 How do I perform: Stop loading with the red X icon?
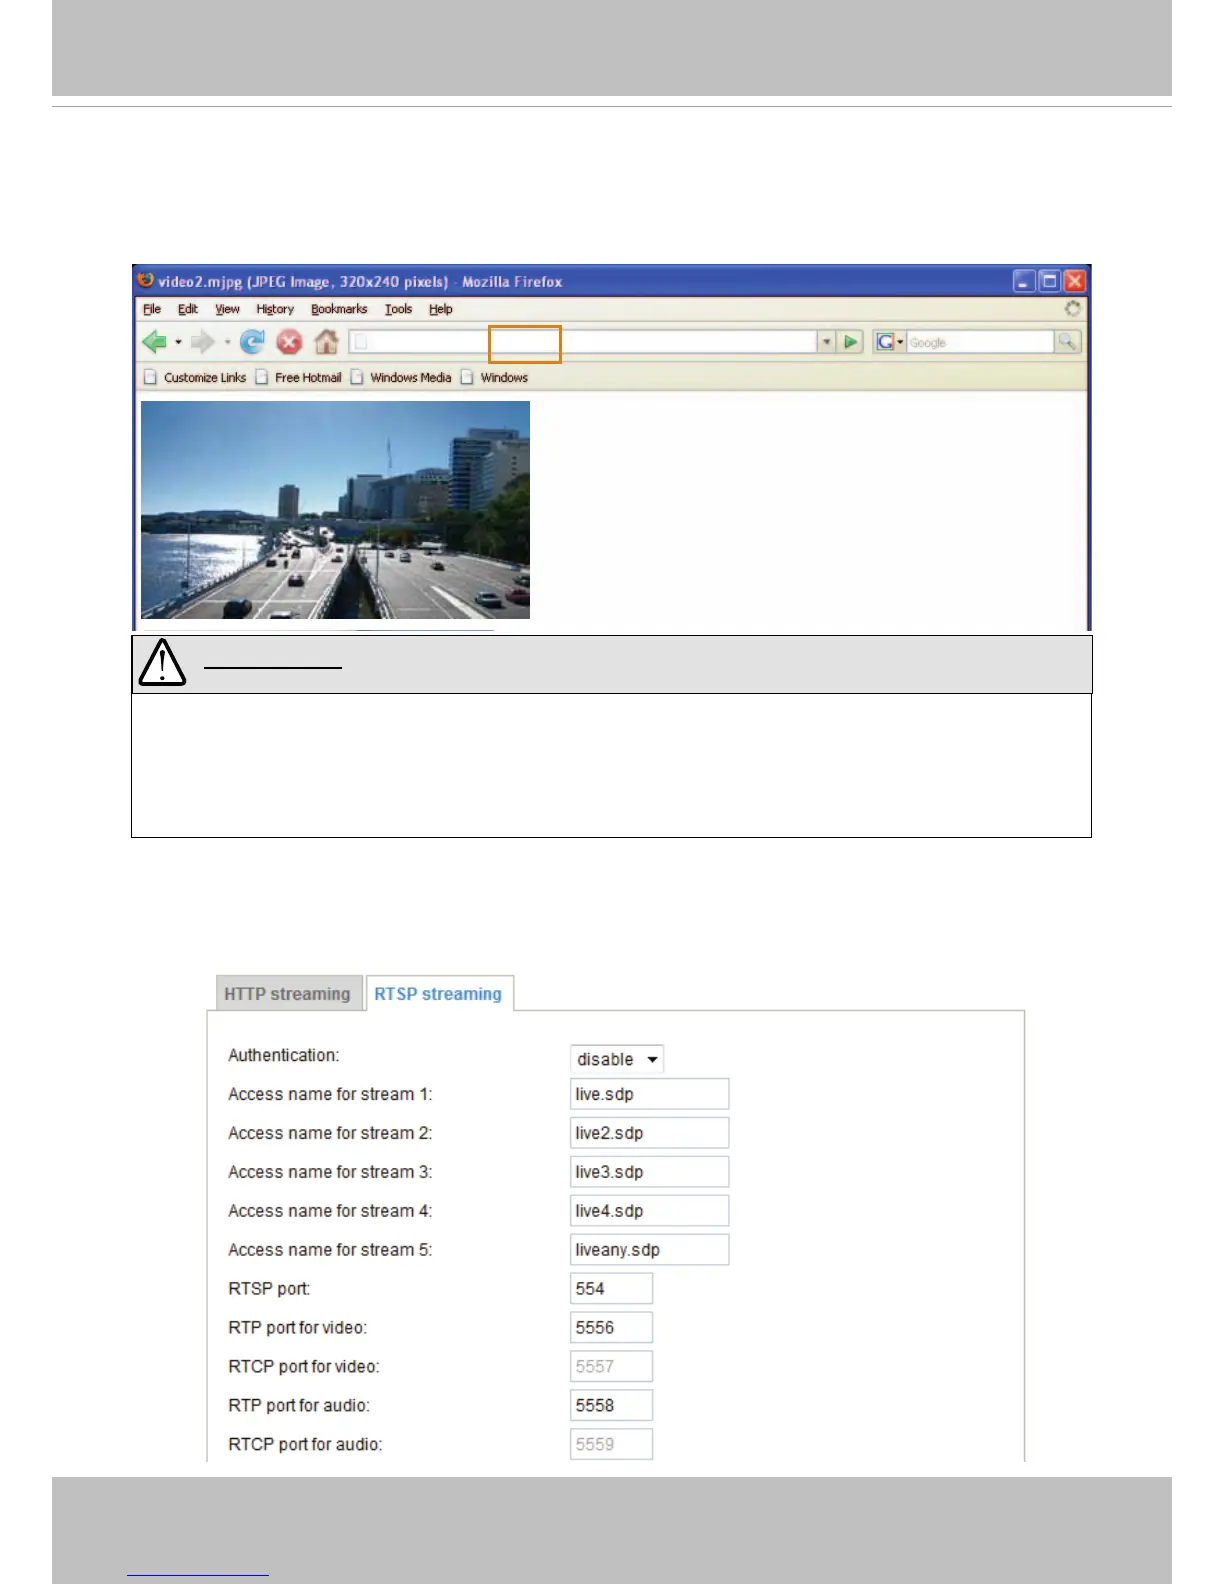[289, 343]
